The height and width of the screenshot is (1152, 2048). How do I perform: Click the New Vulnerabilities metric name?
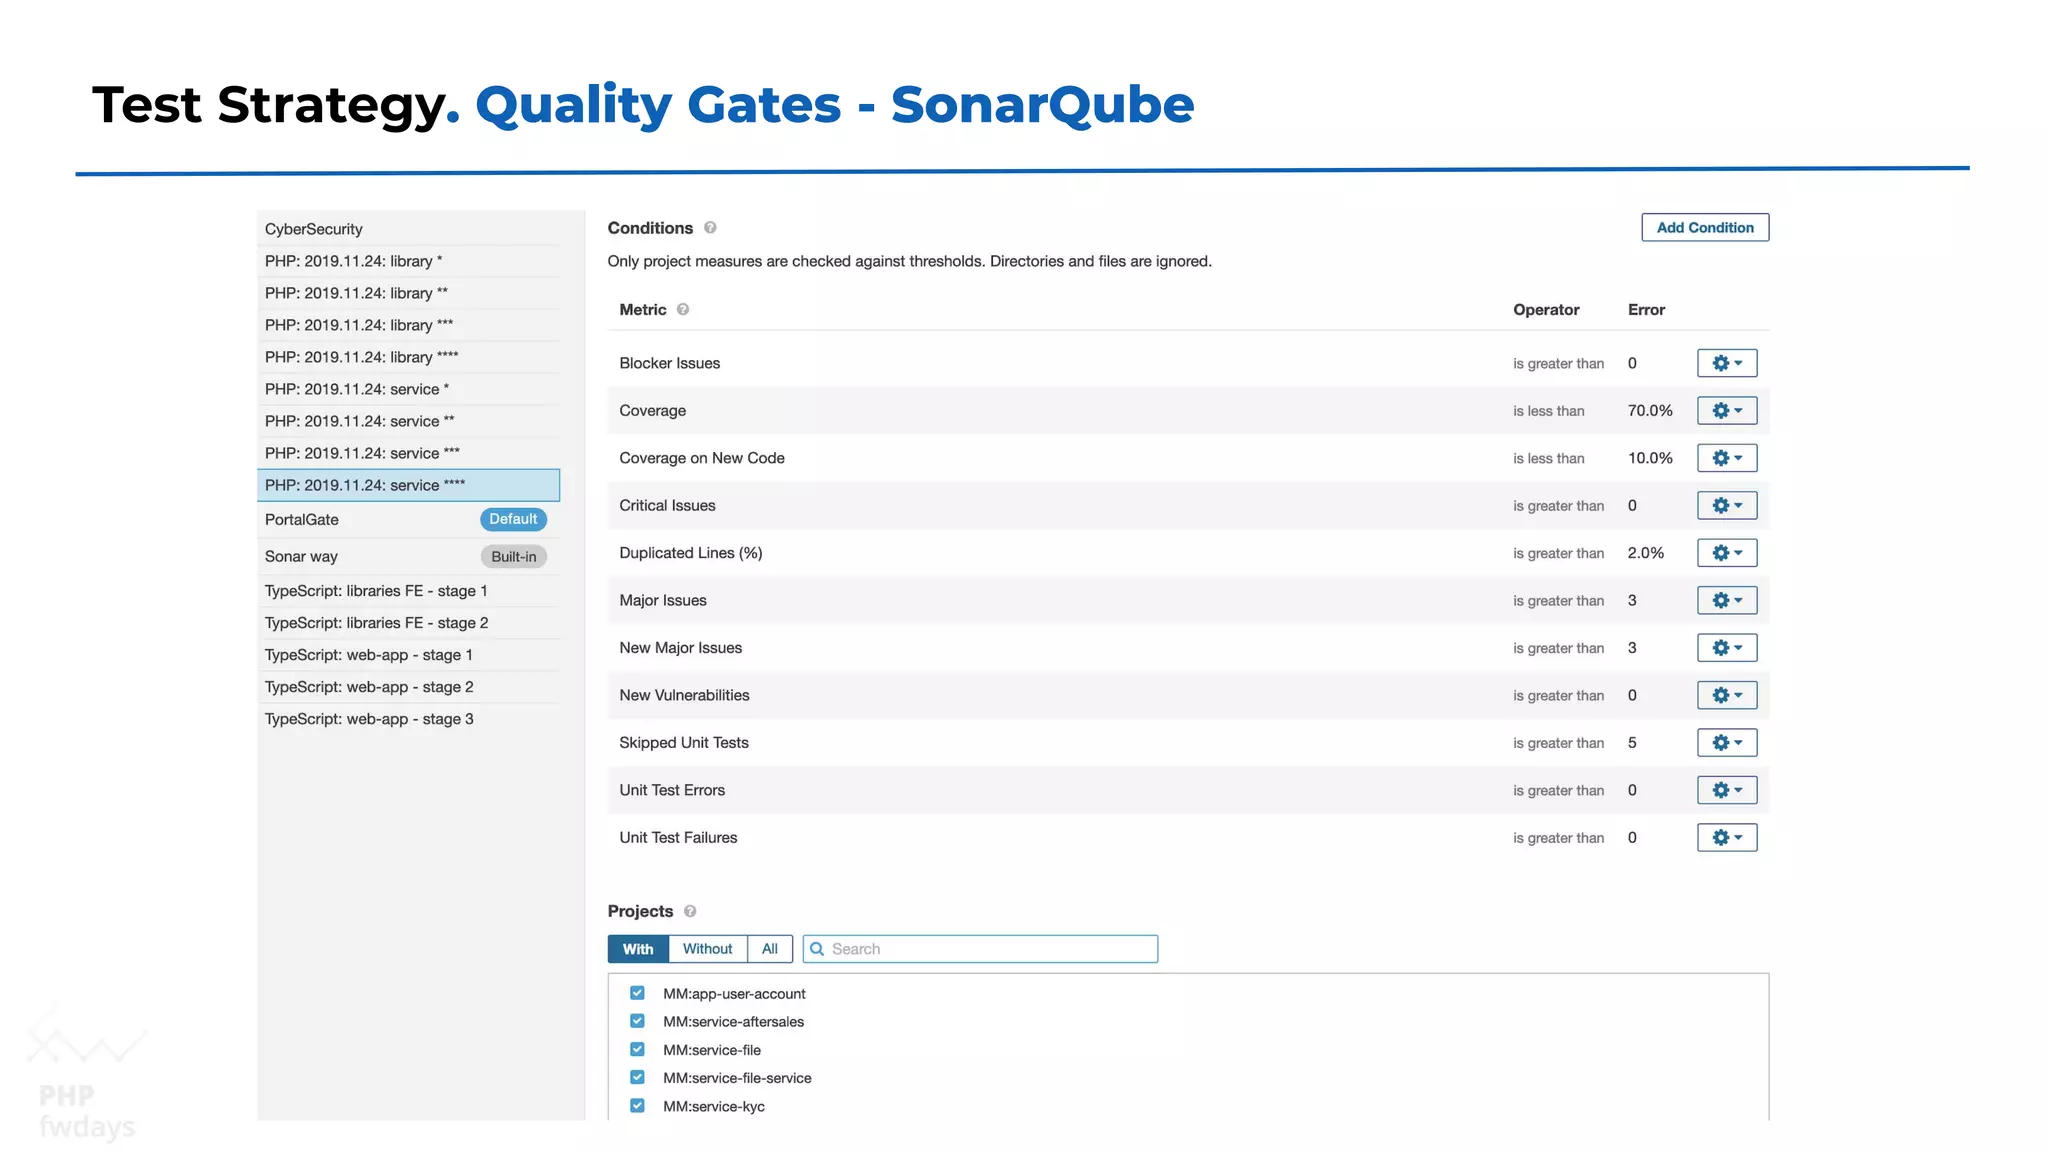coord(684,695)
